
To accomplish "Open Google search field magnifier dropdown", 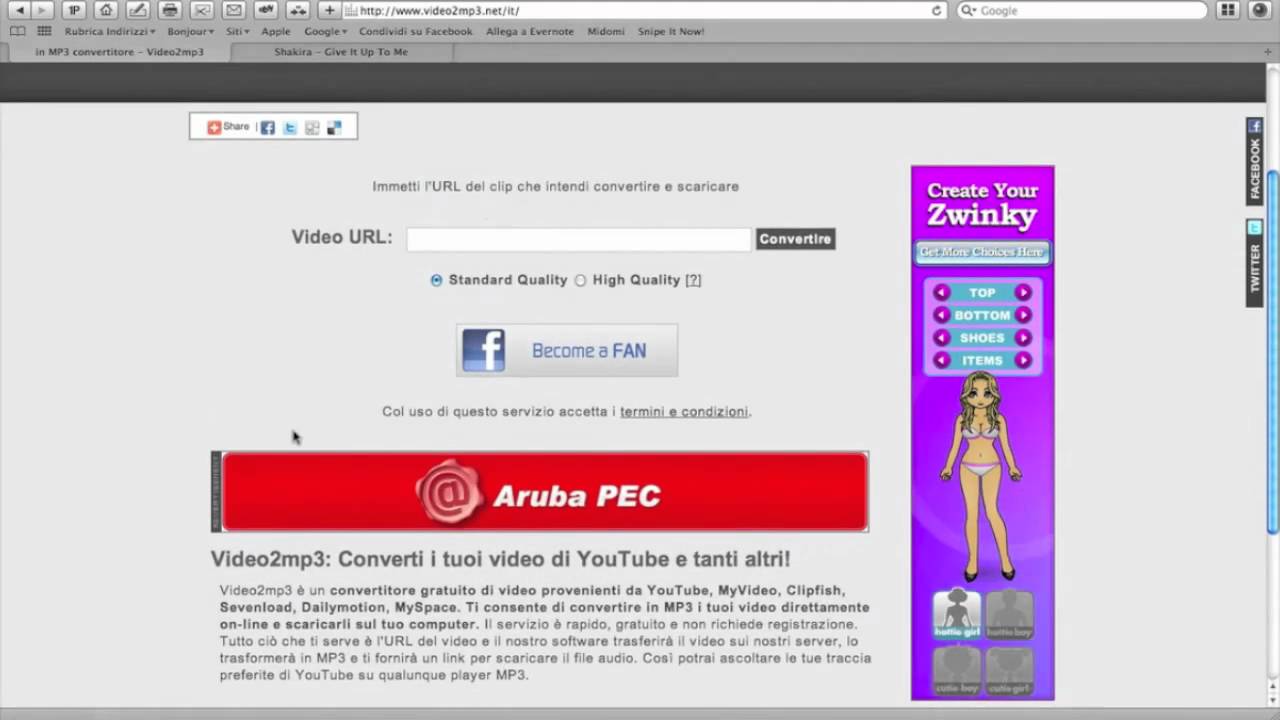I will click(x=968, y=10).
